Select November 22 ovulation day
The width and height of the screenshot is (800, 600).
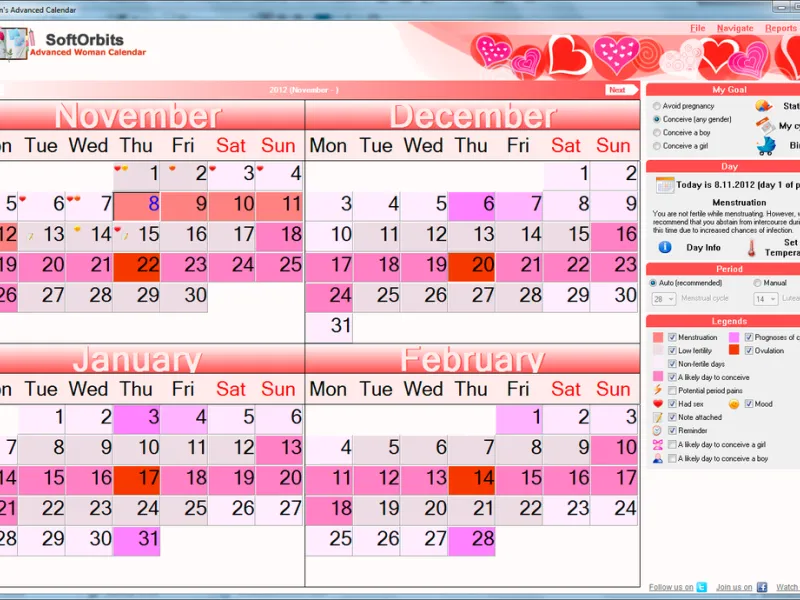pos(137,267)
